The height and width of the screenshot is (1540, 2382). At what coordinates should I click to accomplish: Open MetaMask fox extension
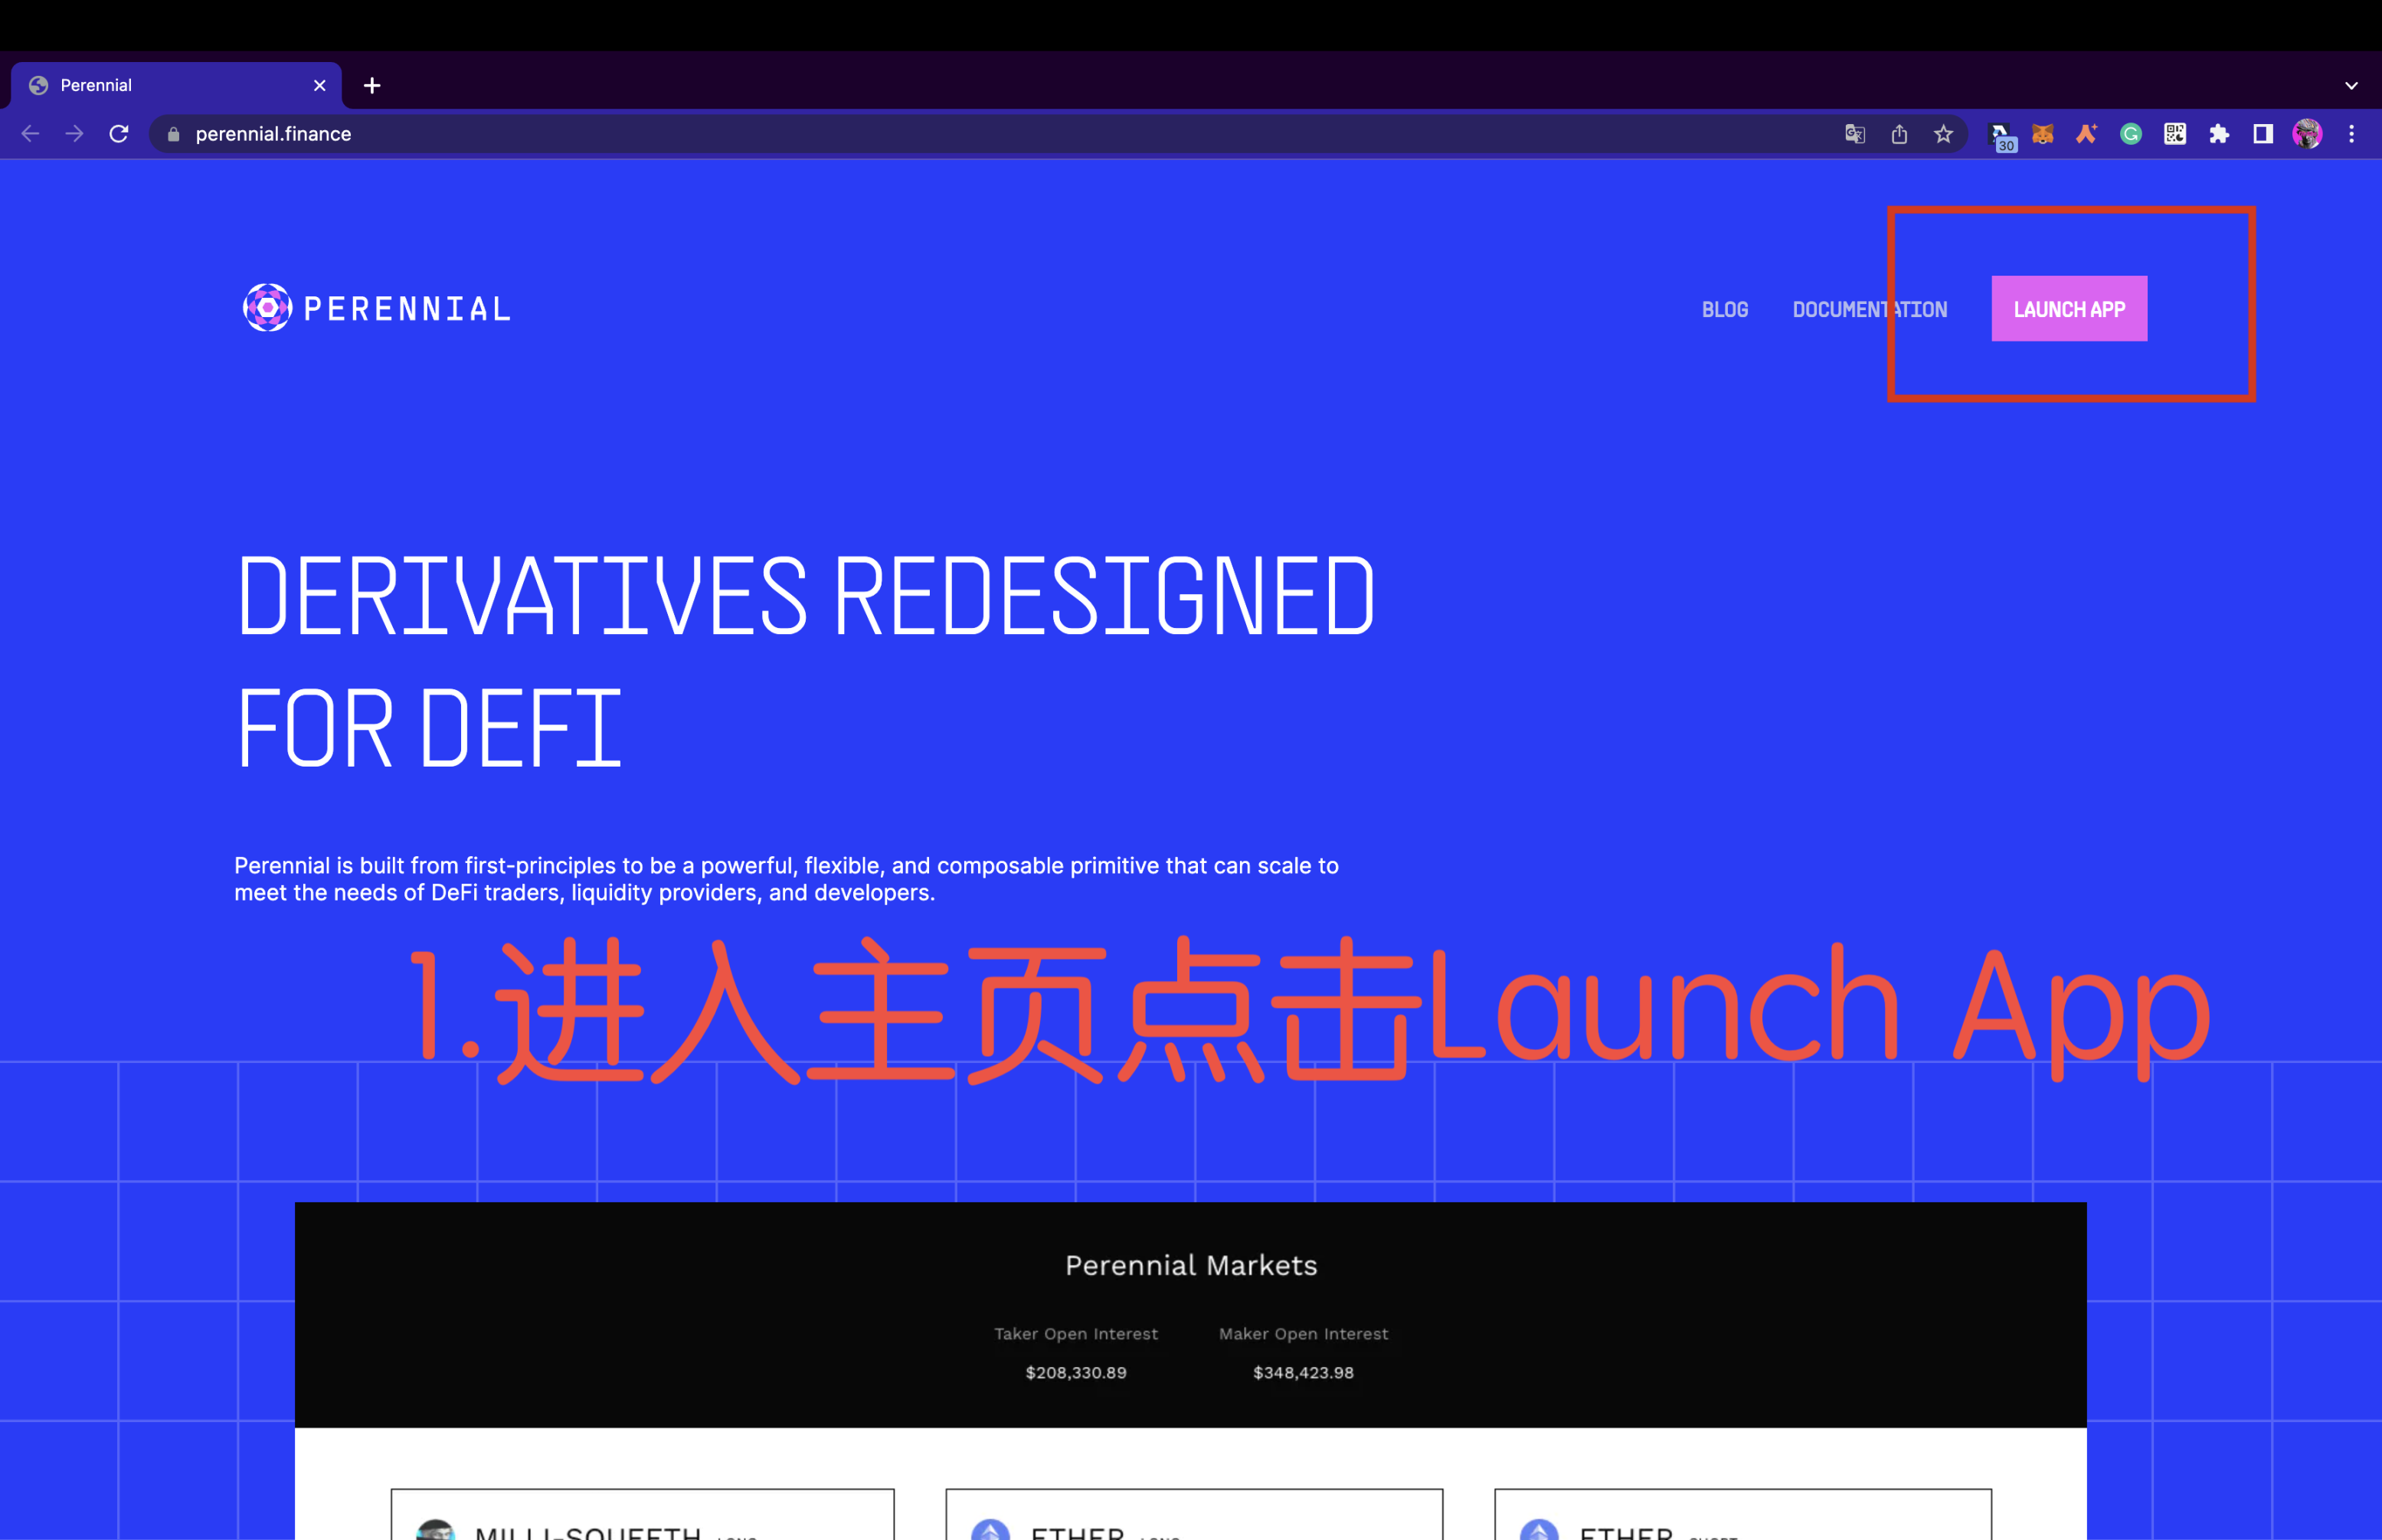click(2042, 134)
